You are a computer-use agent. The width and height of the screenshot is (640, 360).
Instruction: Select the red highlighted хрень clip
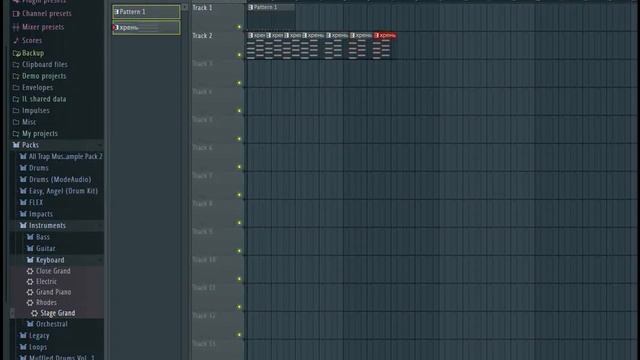tap(385, 36)
